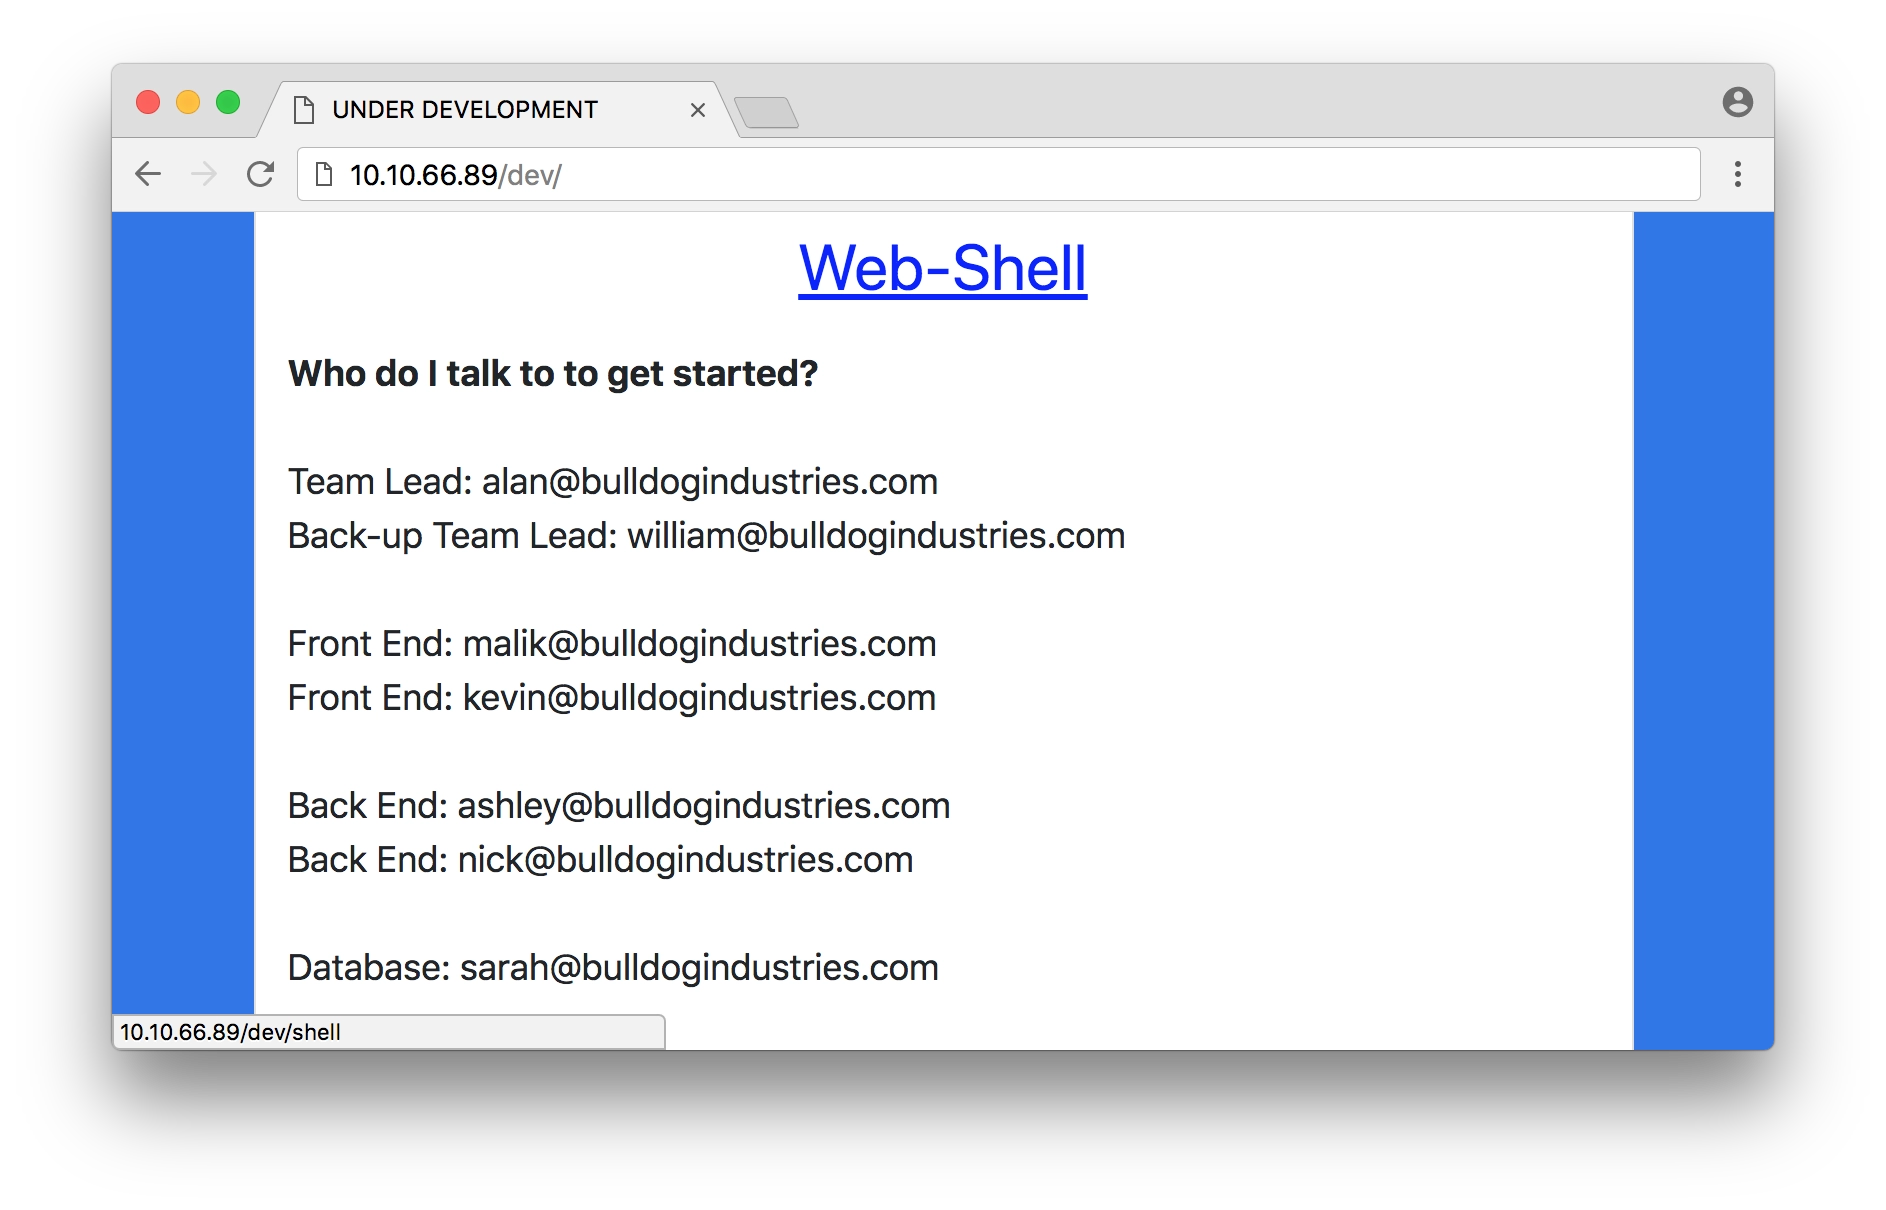The width and height of the screenshot is (1886, 1210).
Task: Minimize the window using the yellow button
Action: (188, 102)
